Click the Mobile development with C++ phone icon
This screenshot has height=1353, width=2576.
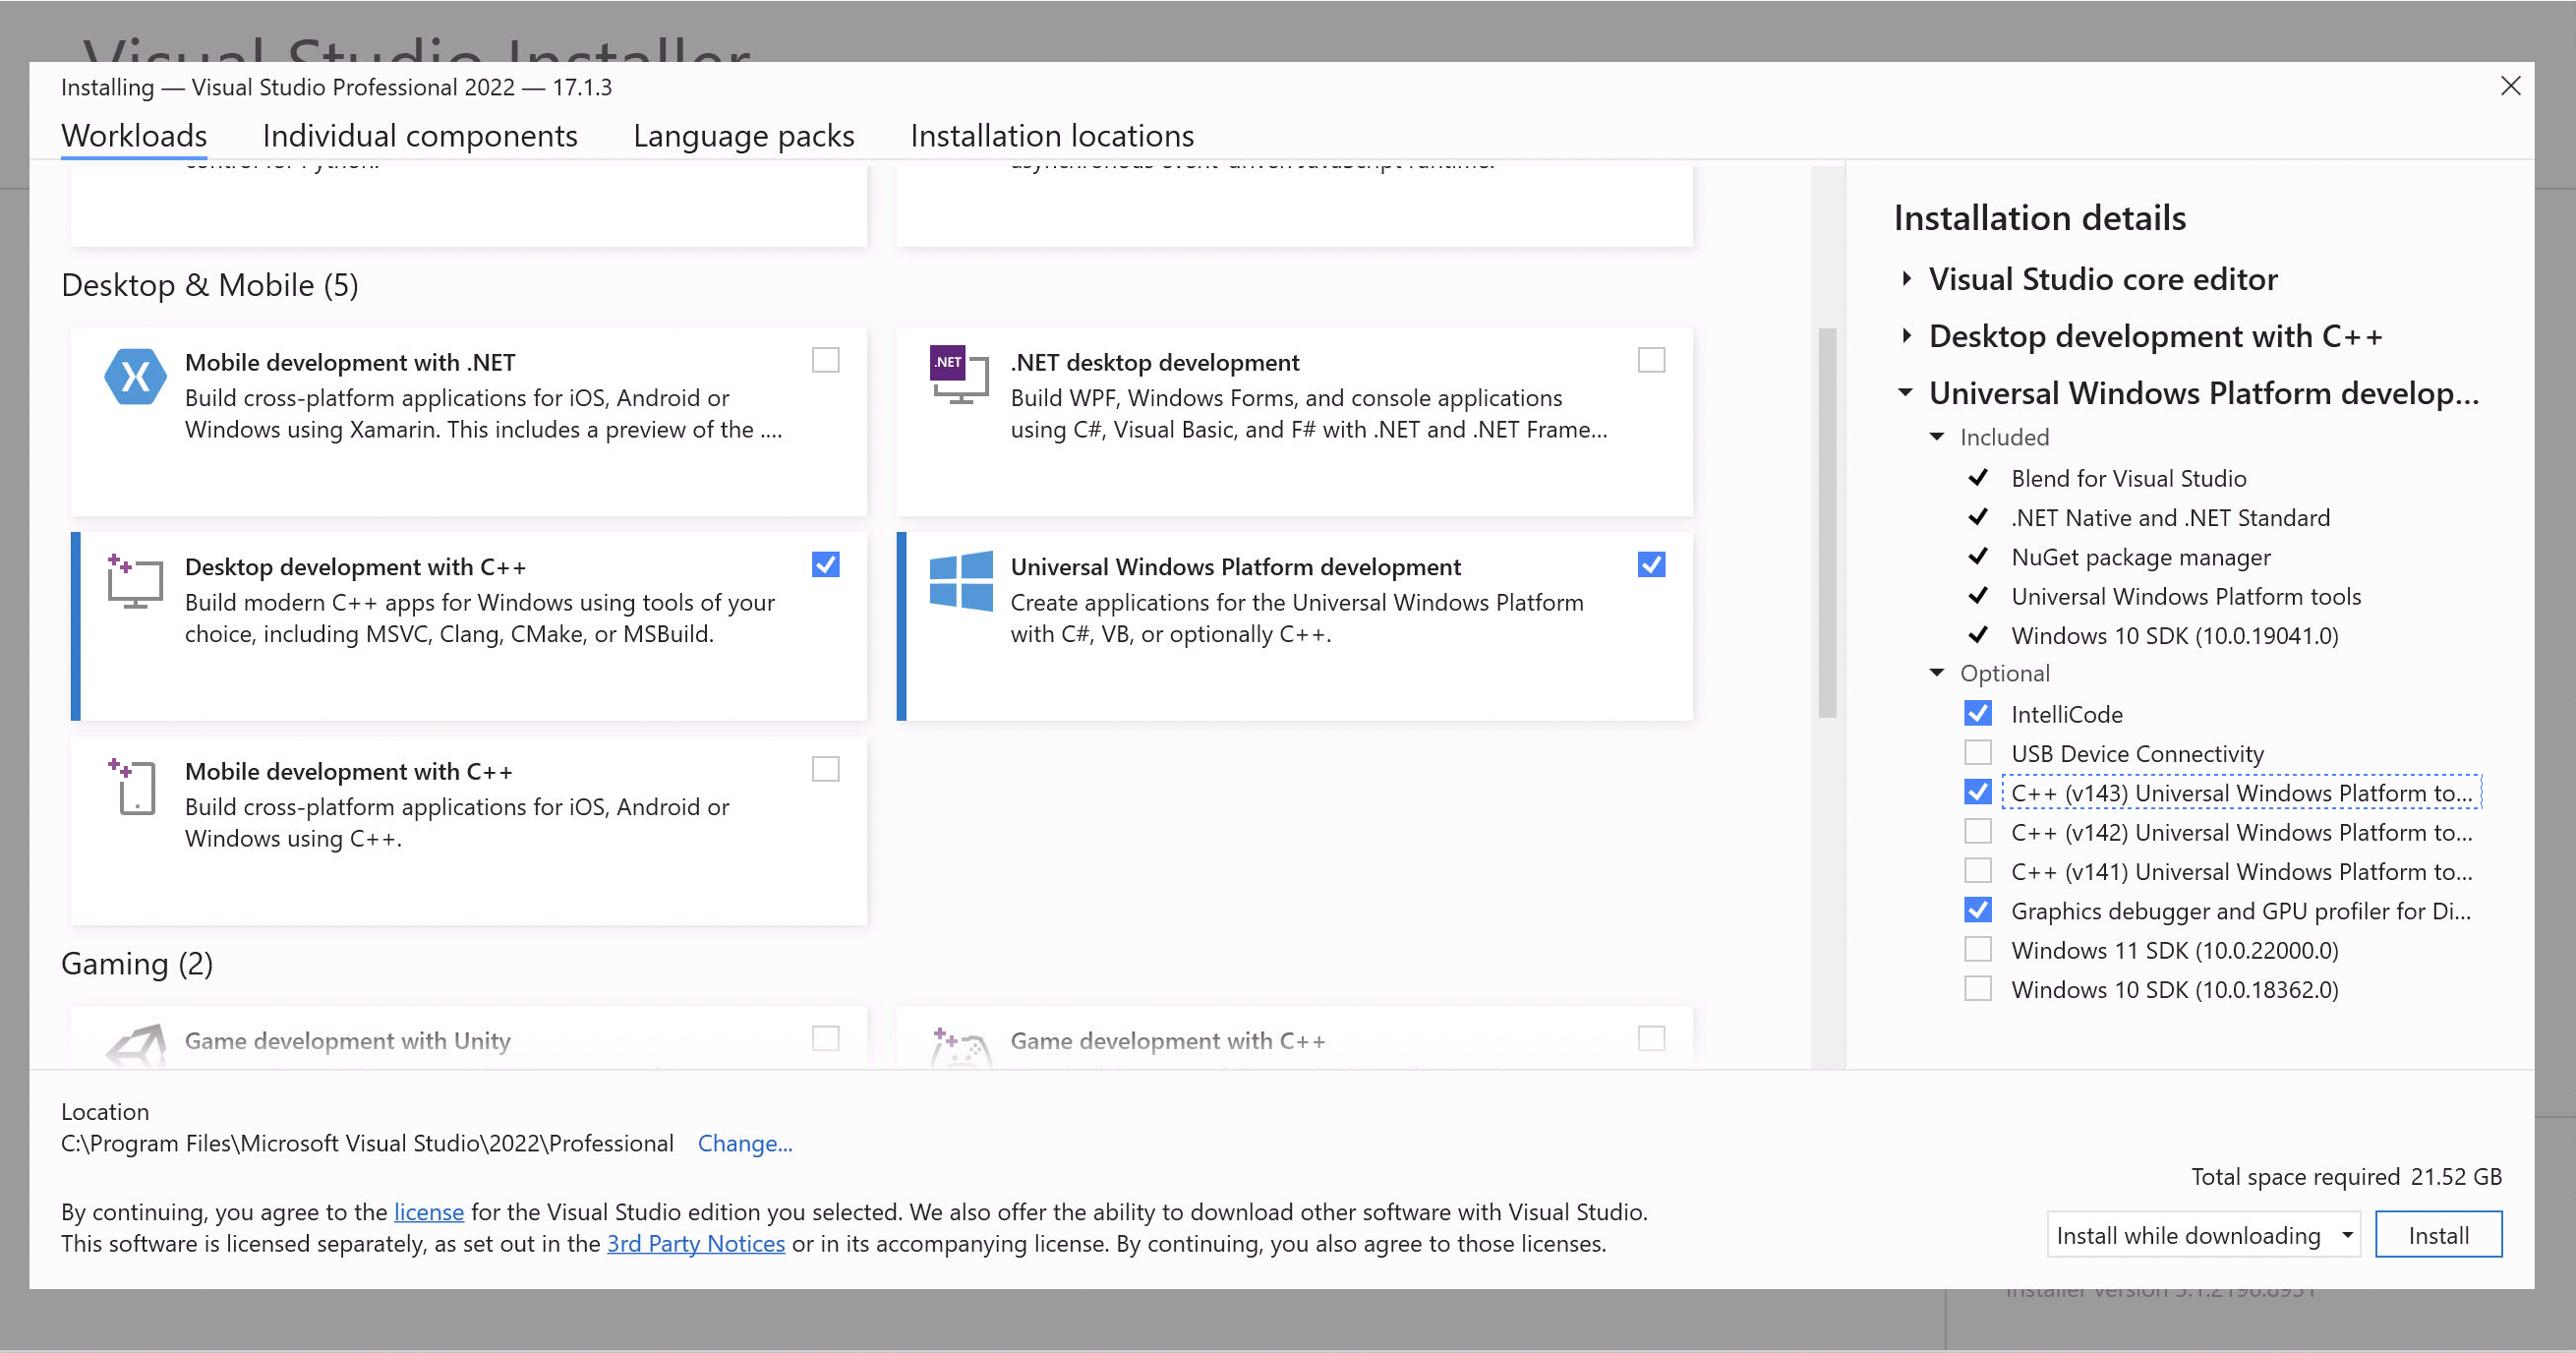(132, 786)
